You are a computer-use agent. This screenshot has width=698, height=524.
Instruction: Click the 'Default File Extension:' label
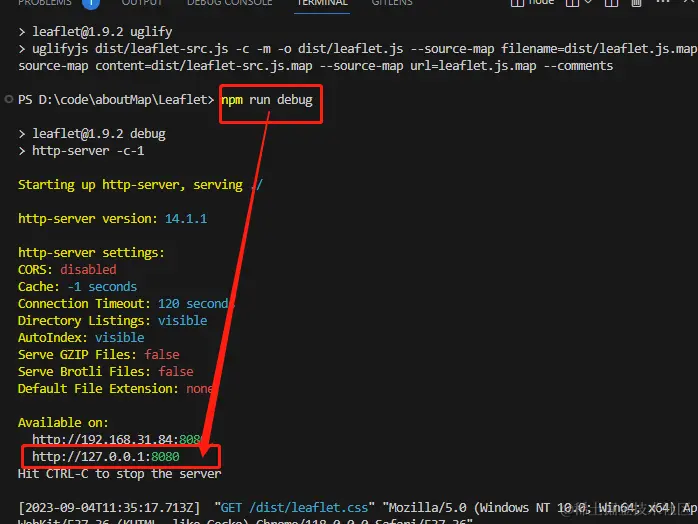(x=98, y=389)
